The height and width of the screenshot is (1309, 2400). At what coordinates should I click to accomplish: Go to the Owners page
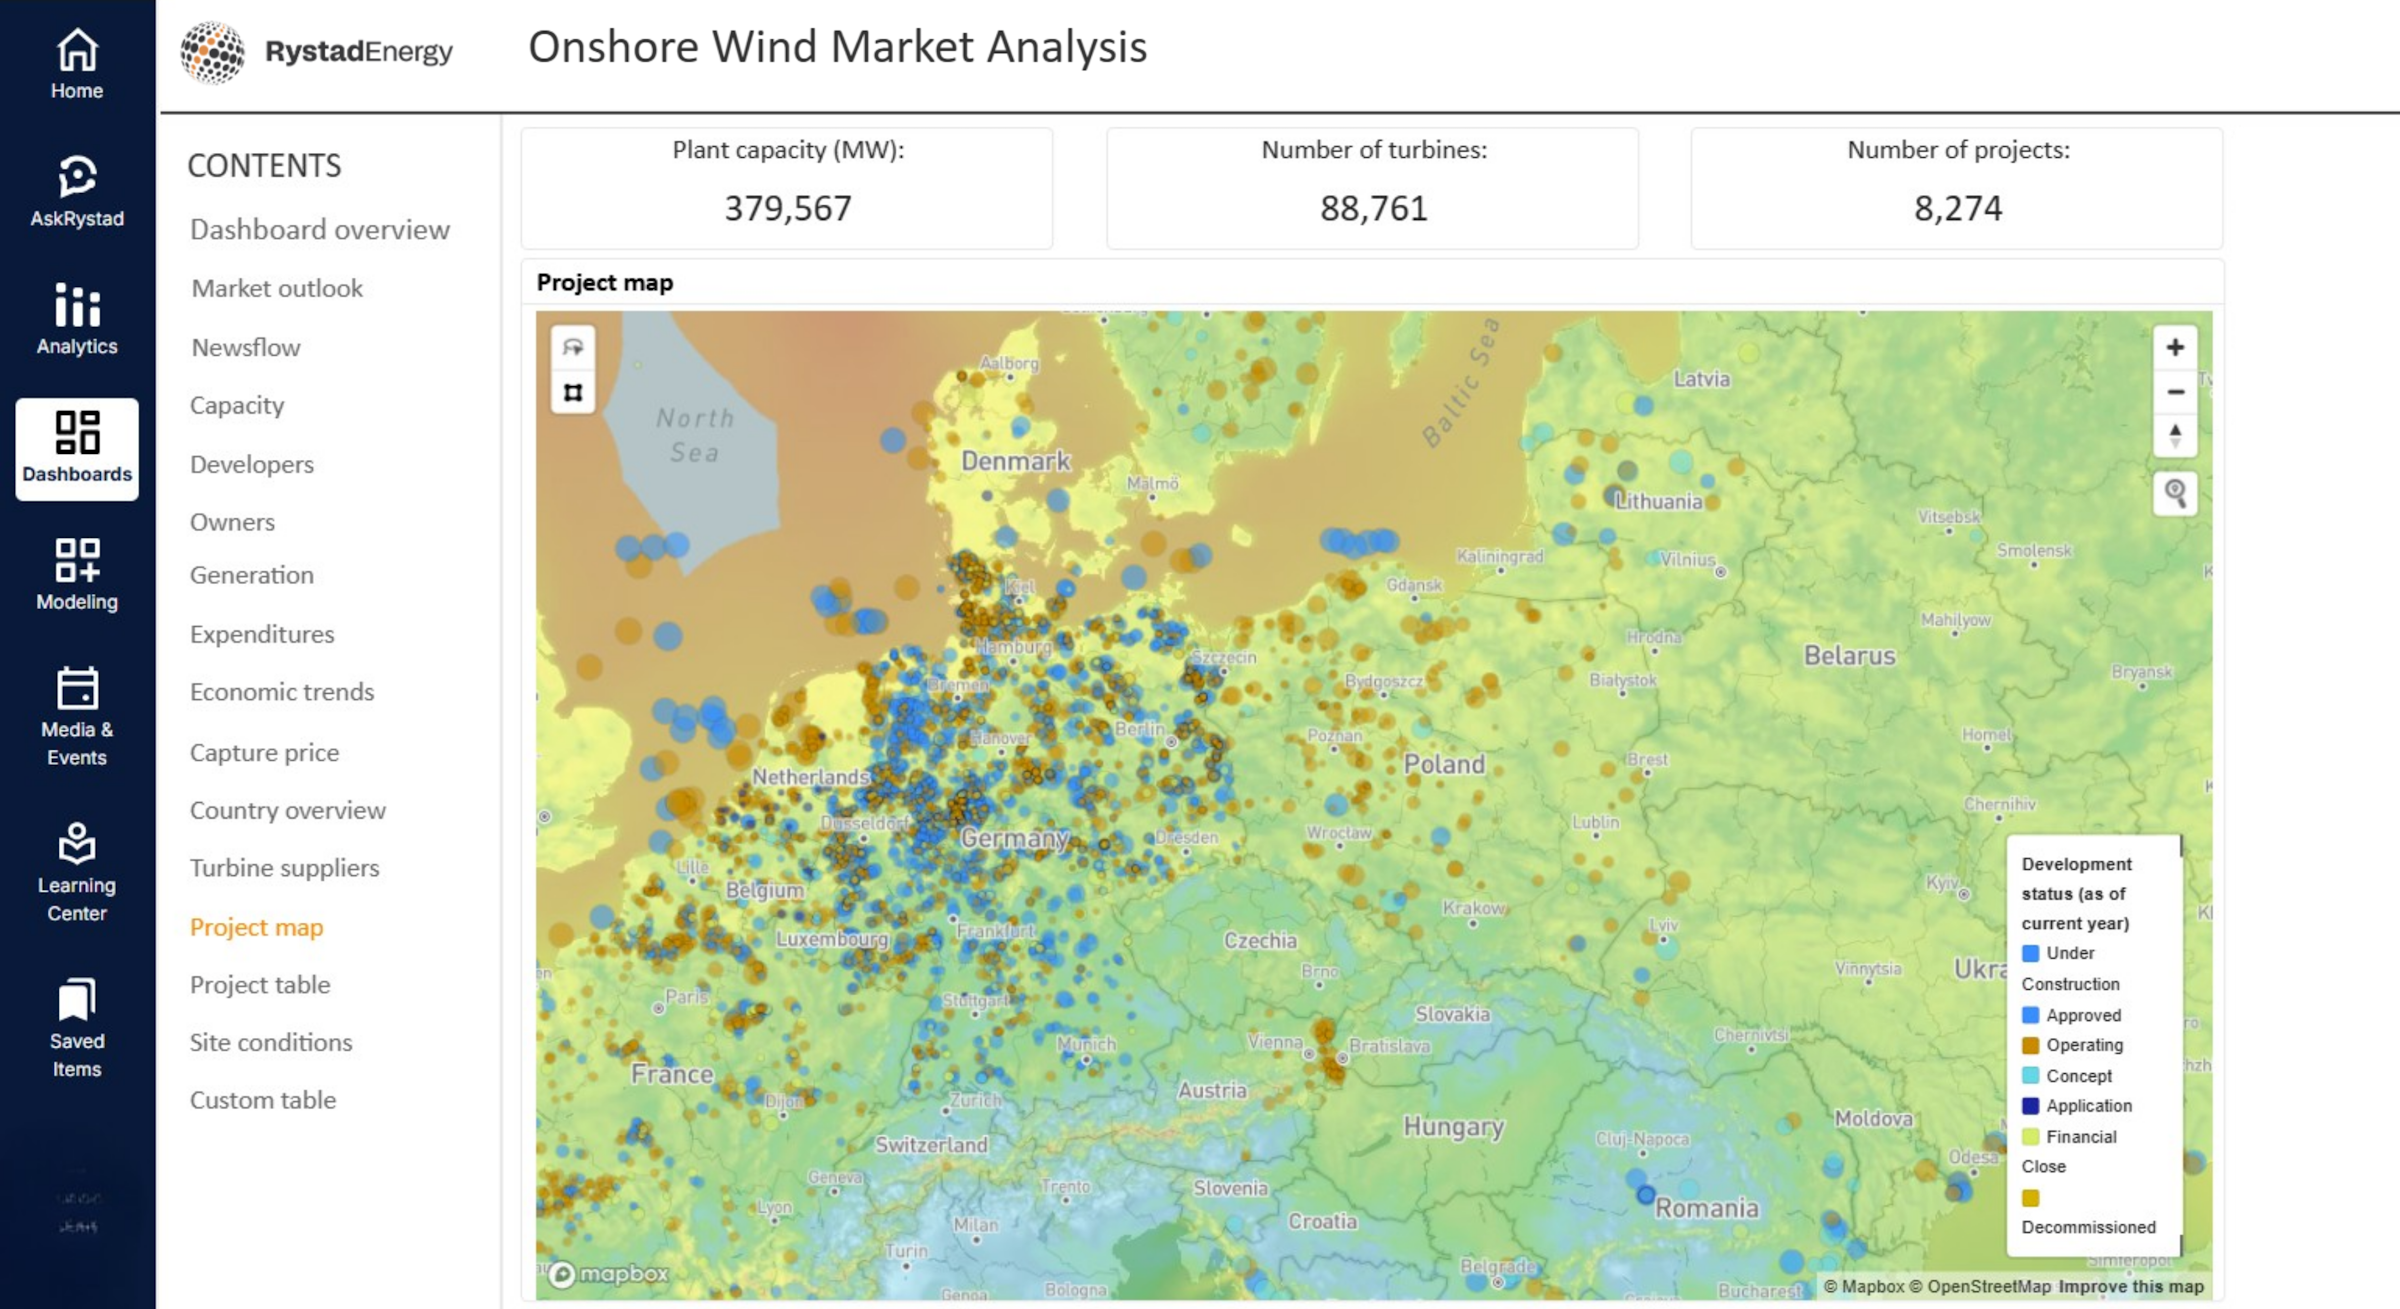pos(232,522)
